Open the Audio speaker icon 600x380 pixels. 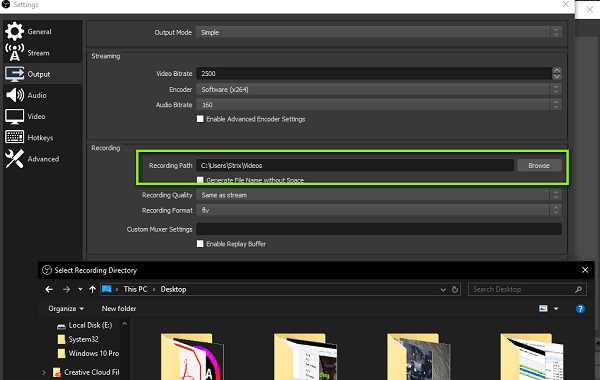[x=15, y=95]
